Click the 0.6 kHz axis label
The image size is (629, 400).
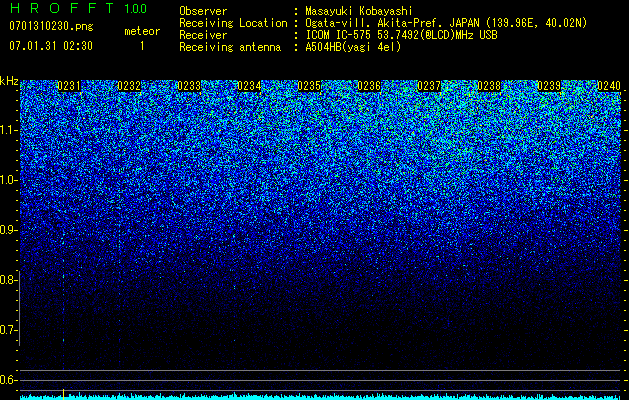click(9, 380)
